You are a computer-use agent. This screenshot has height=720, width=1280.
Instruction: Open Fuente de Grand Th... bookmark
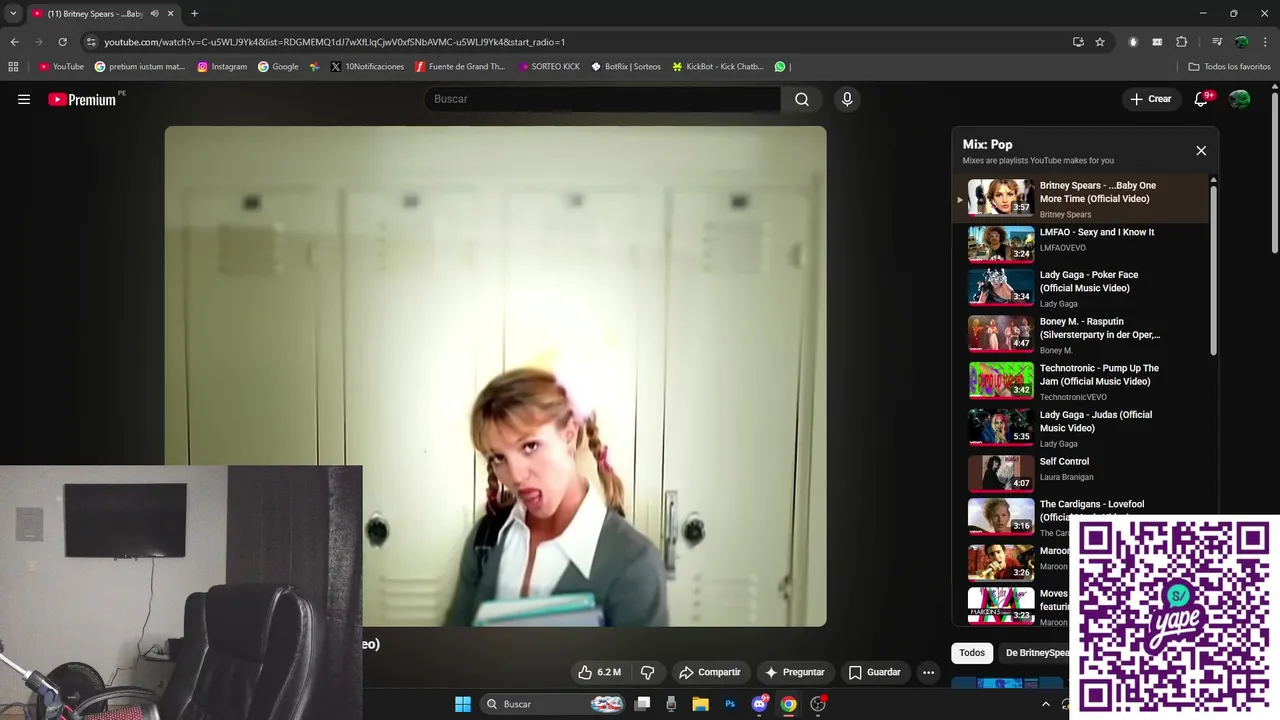[460, 67]
